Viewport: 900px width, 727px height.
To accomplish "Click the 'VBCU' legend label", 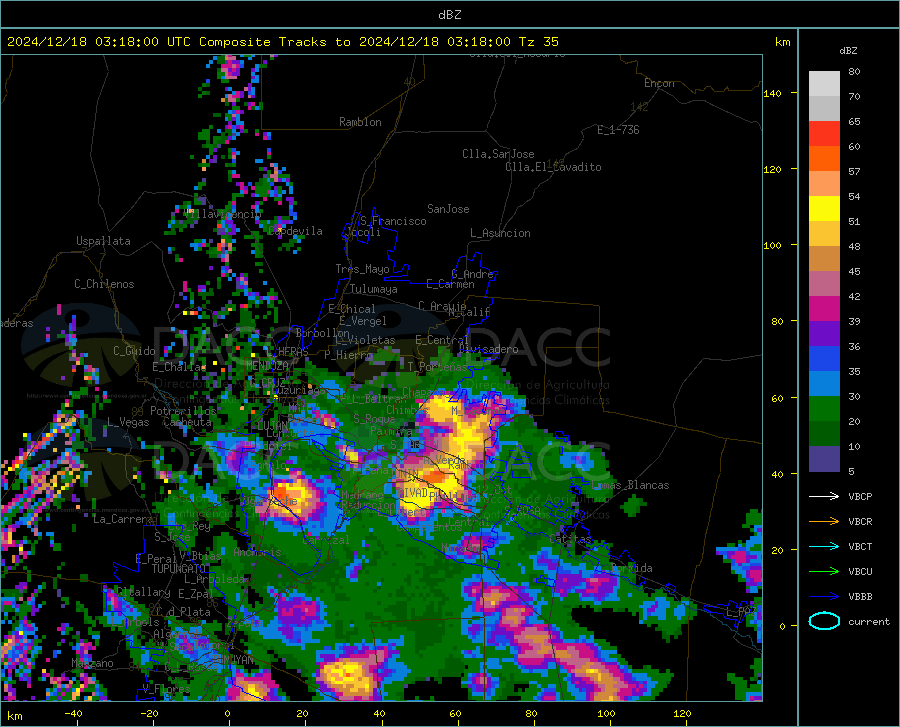I will pyautogui.click(x=860, y=572).
